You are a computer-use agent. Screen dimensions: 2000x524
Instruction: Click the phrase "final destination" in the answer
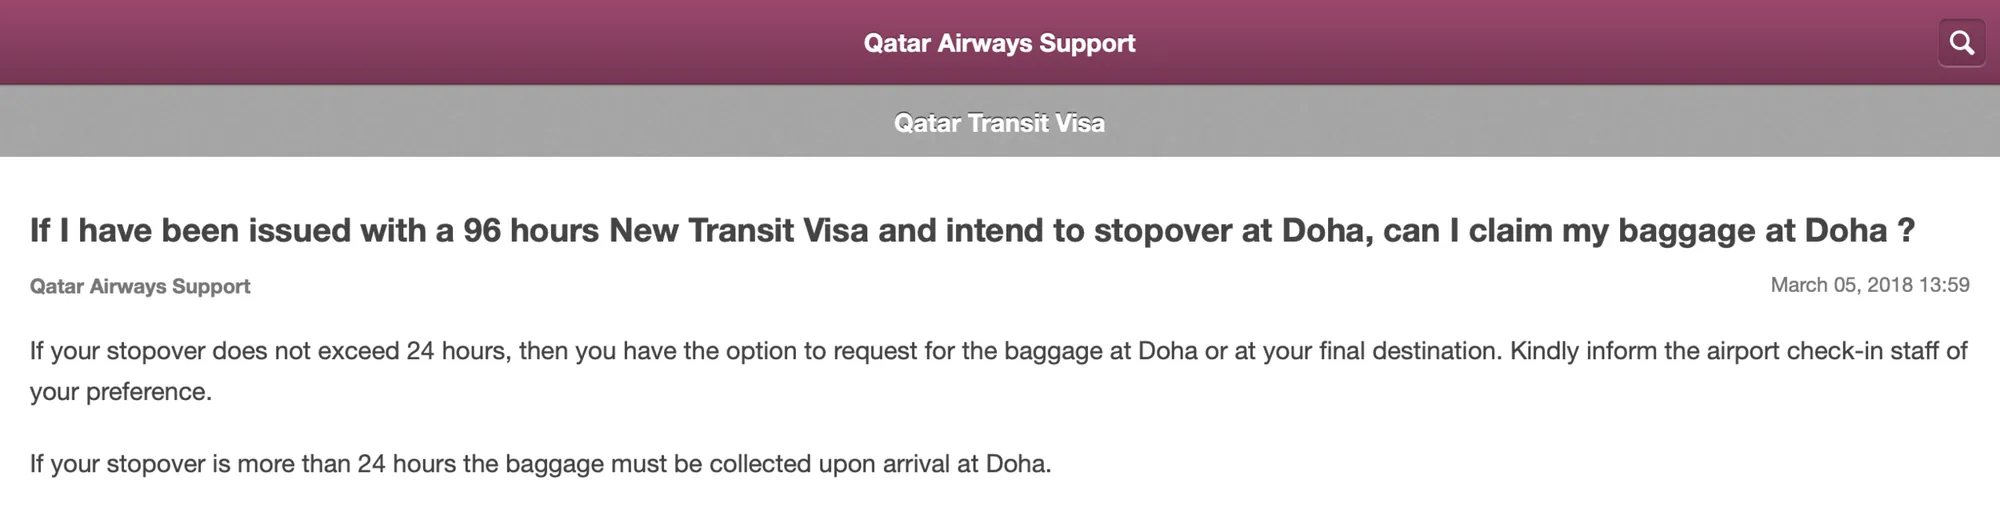pyautogui.click(x=1408, y=351)
